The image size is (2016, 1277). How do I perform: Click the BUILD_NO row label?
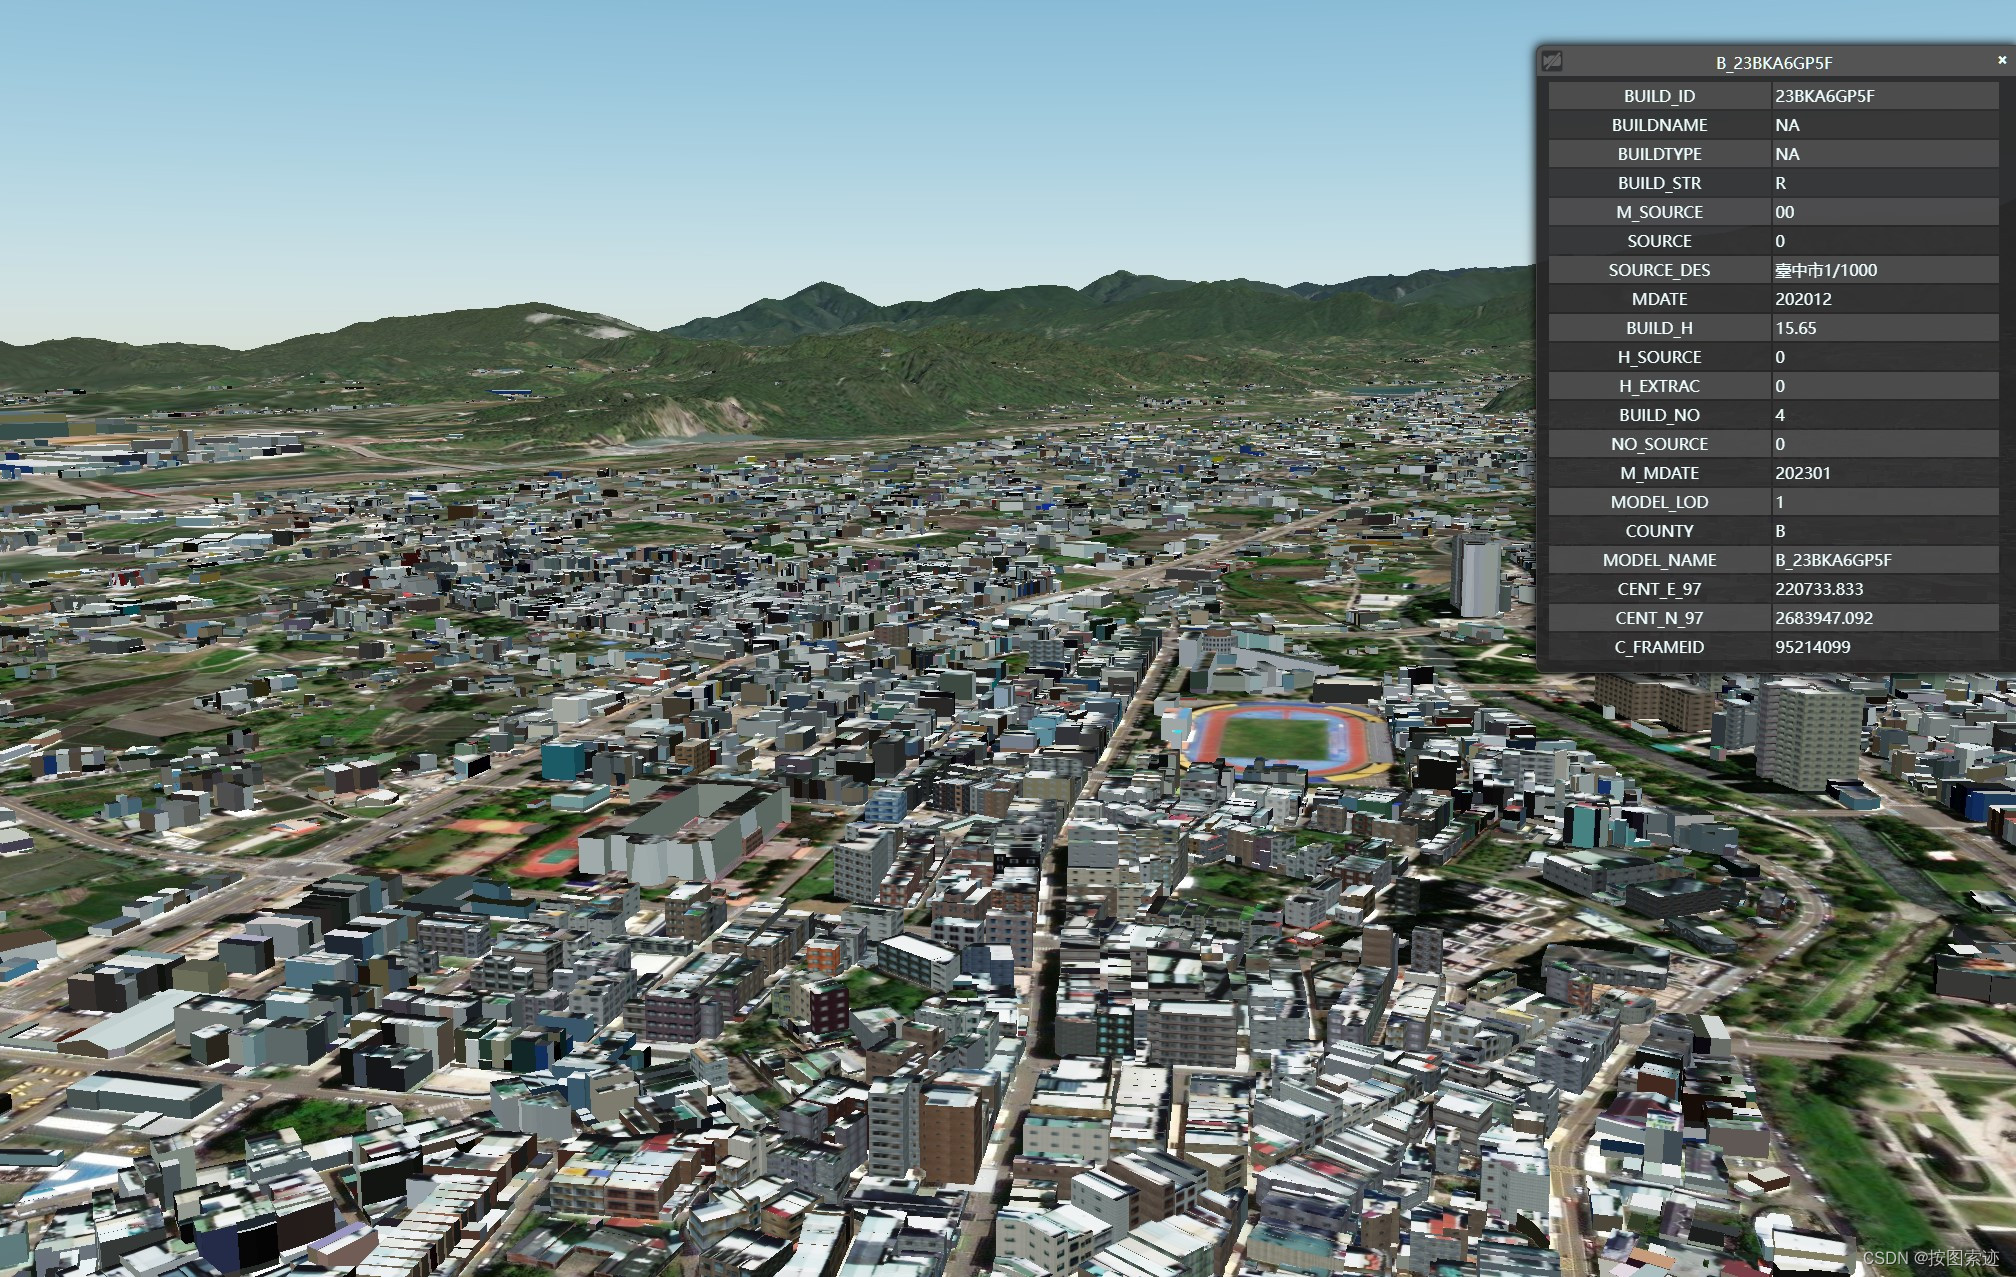point(1659,415)
